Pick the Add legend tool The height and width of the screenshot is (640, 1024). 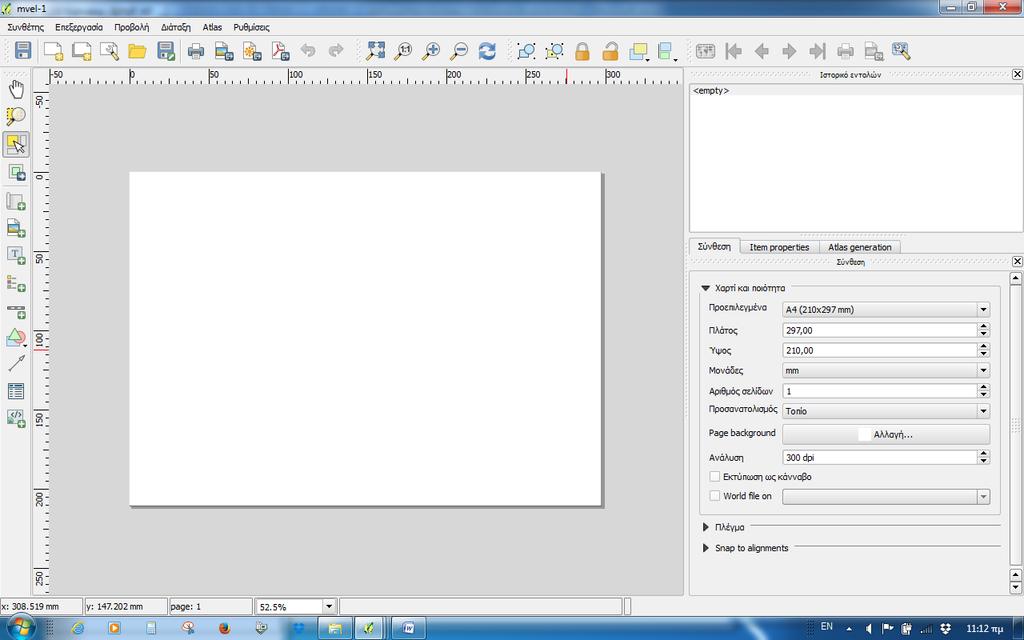[16, 283]
